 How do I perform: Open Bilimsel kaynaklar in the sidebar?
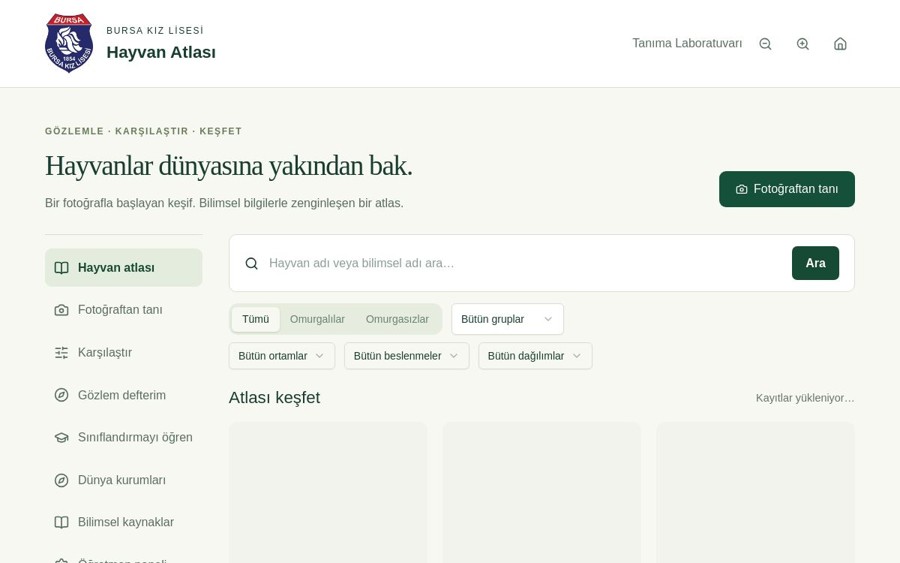pos(123,522)
